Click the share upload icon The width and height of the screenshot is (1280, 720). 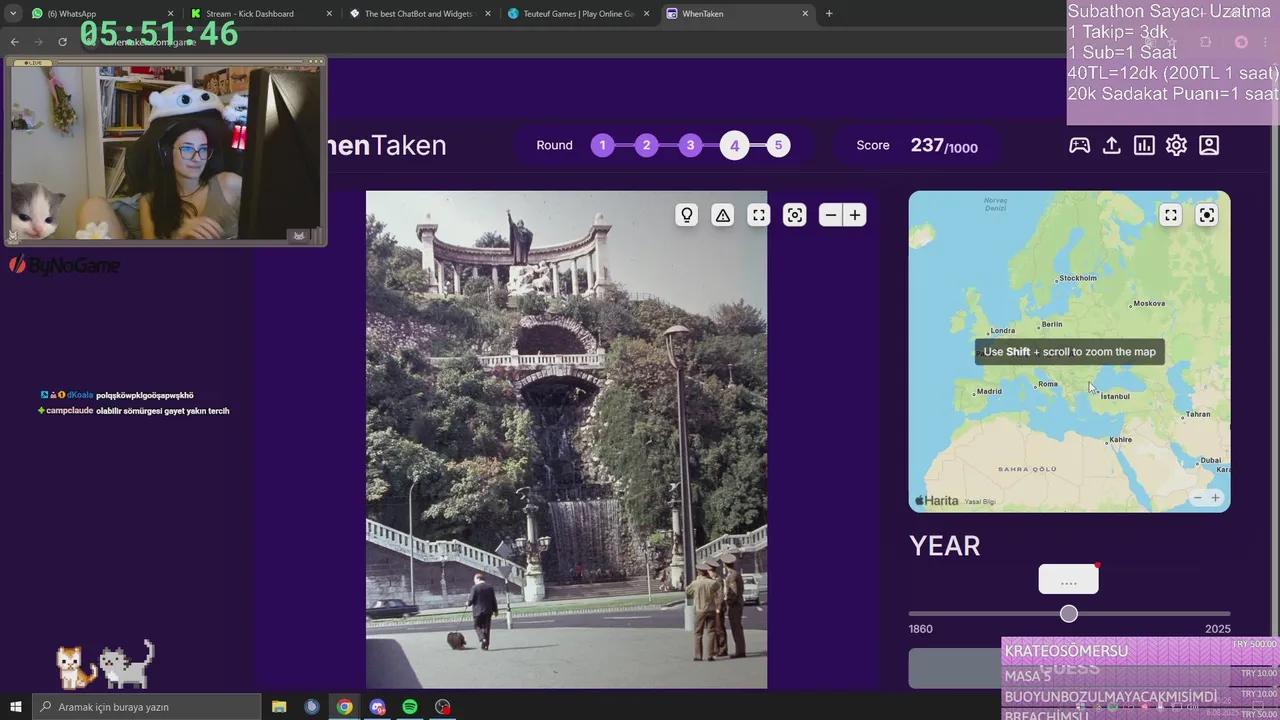tap(1111, 145)
